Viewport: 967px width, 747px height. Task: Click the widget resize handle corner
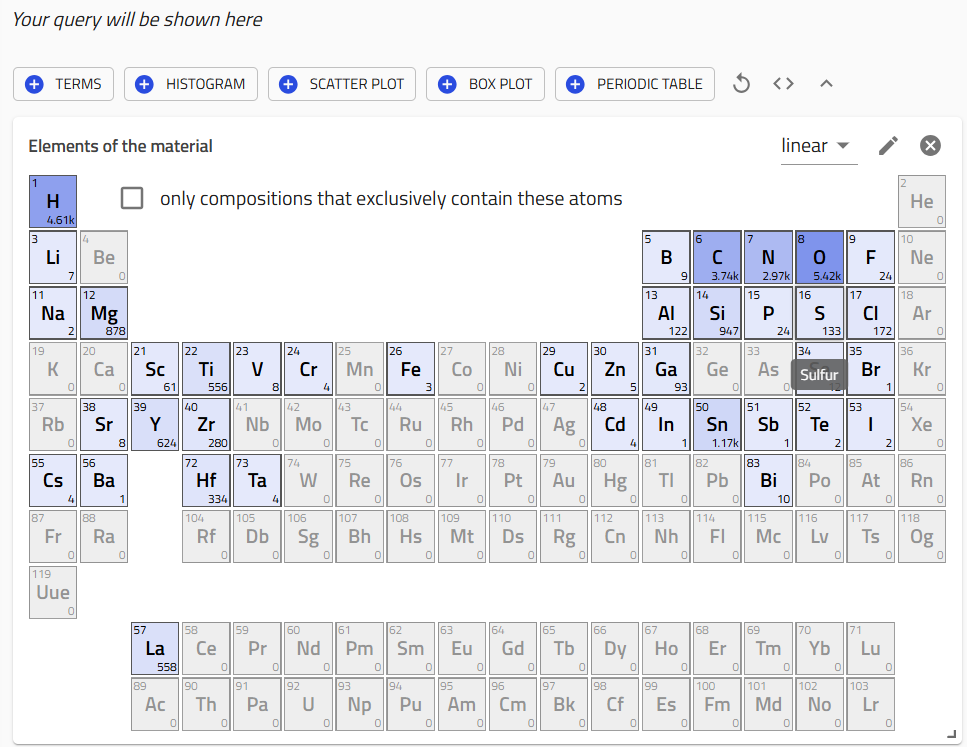point(951,733)
